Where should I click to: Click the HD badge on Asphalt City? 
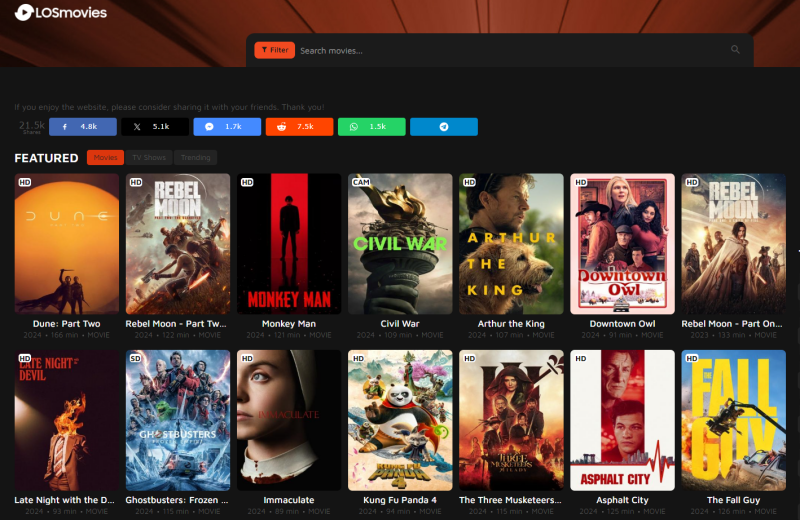pyautogui.click(x=581, y=359)
